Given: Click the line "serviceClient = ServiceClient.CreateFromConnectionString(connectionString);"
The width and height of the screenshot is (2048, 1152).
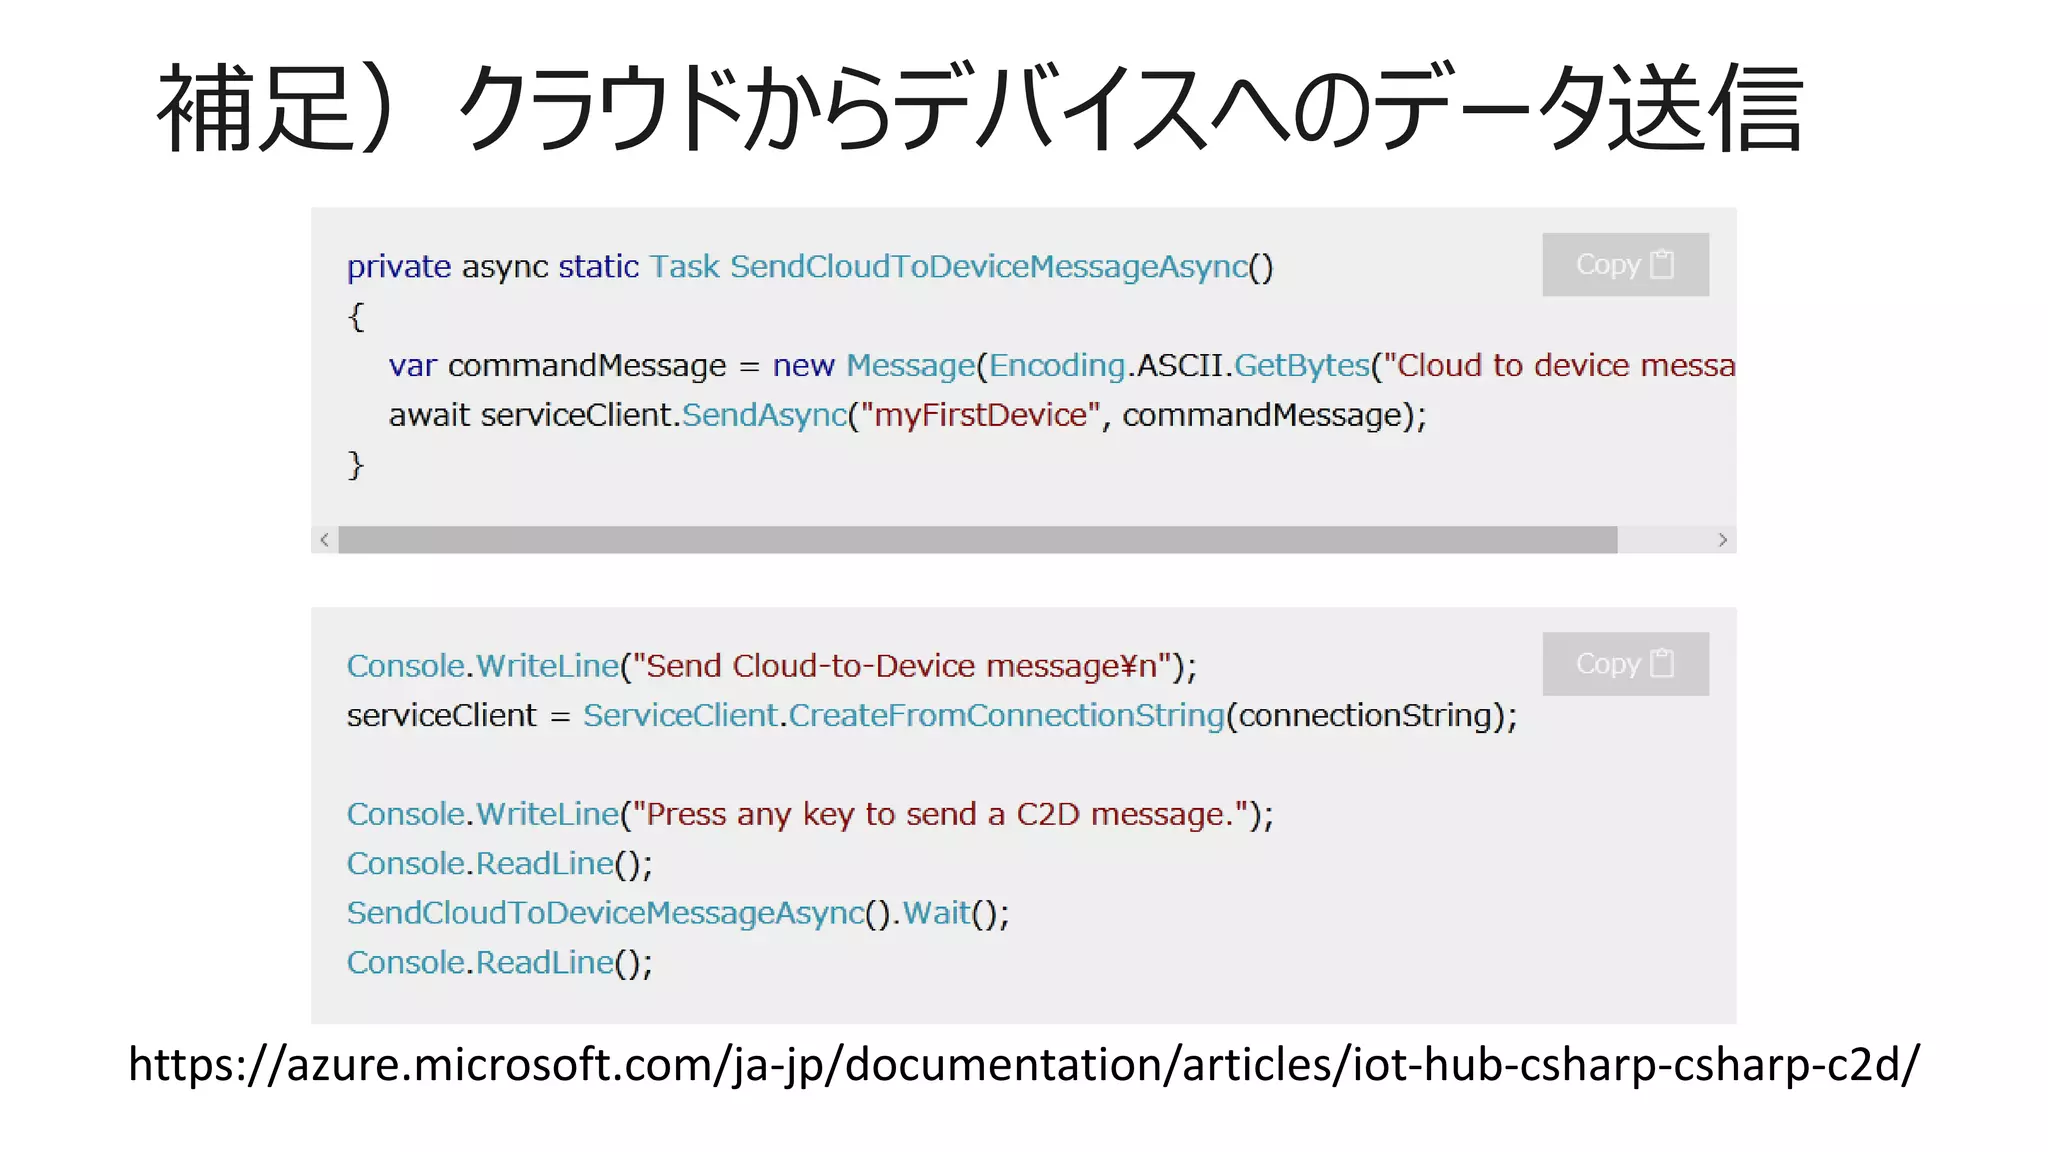Looking at the screenshot, I should [x=932, y=716].
